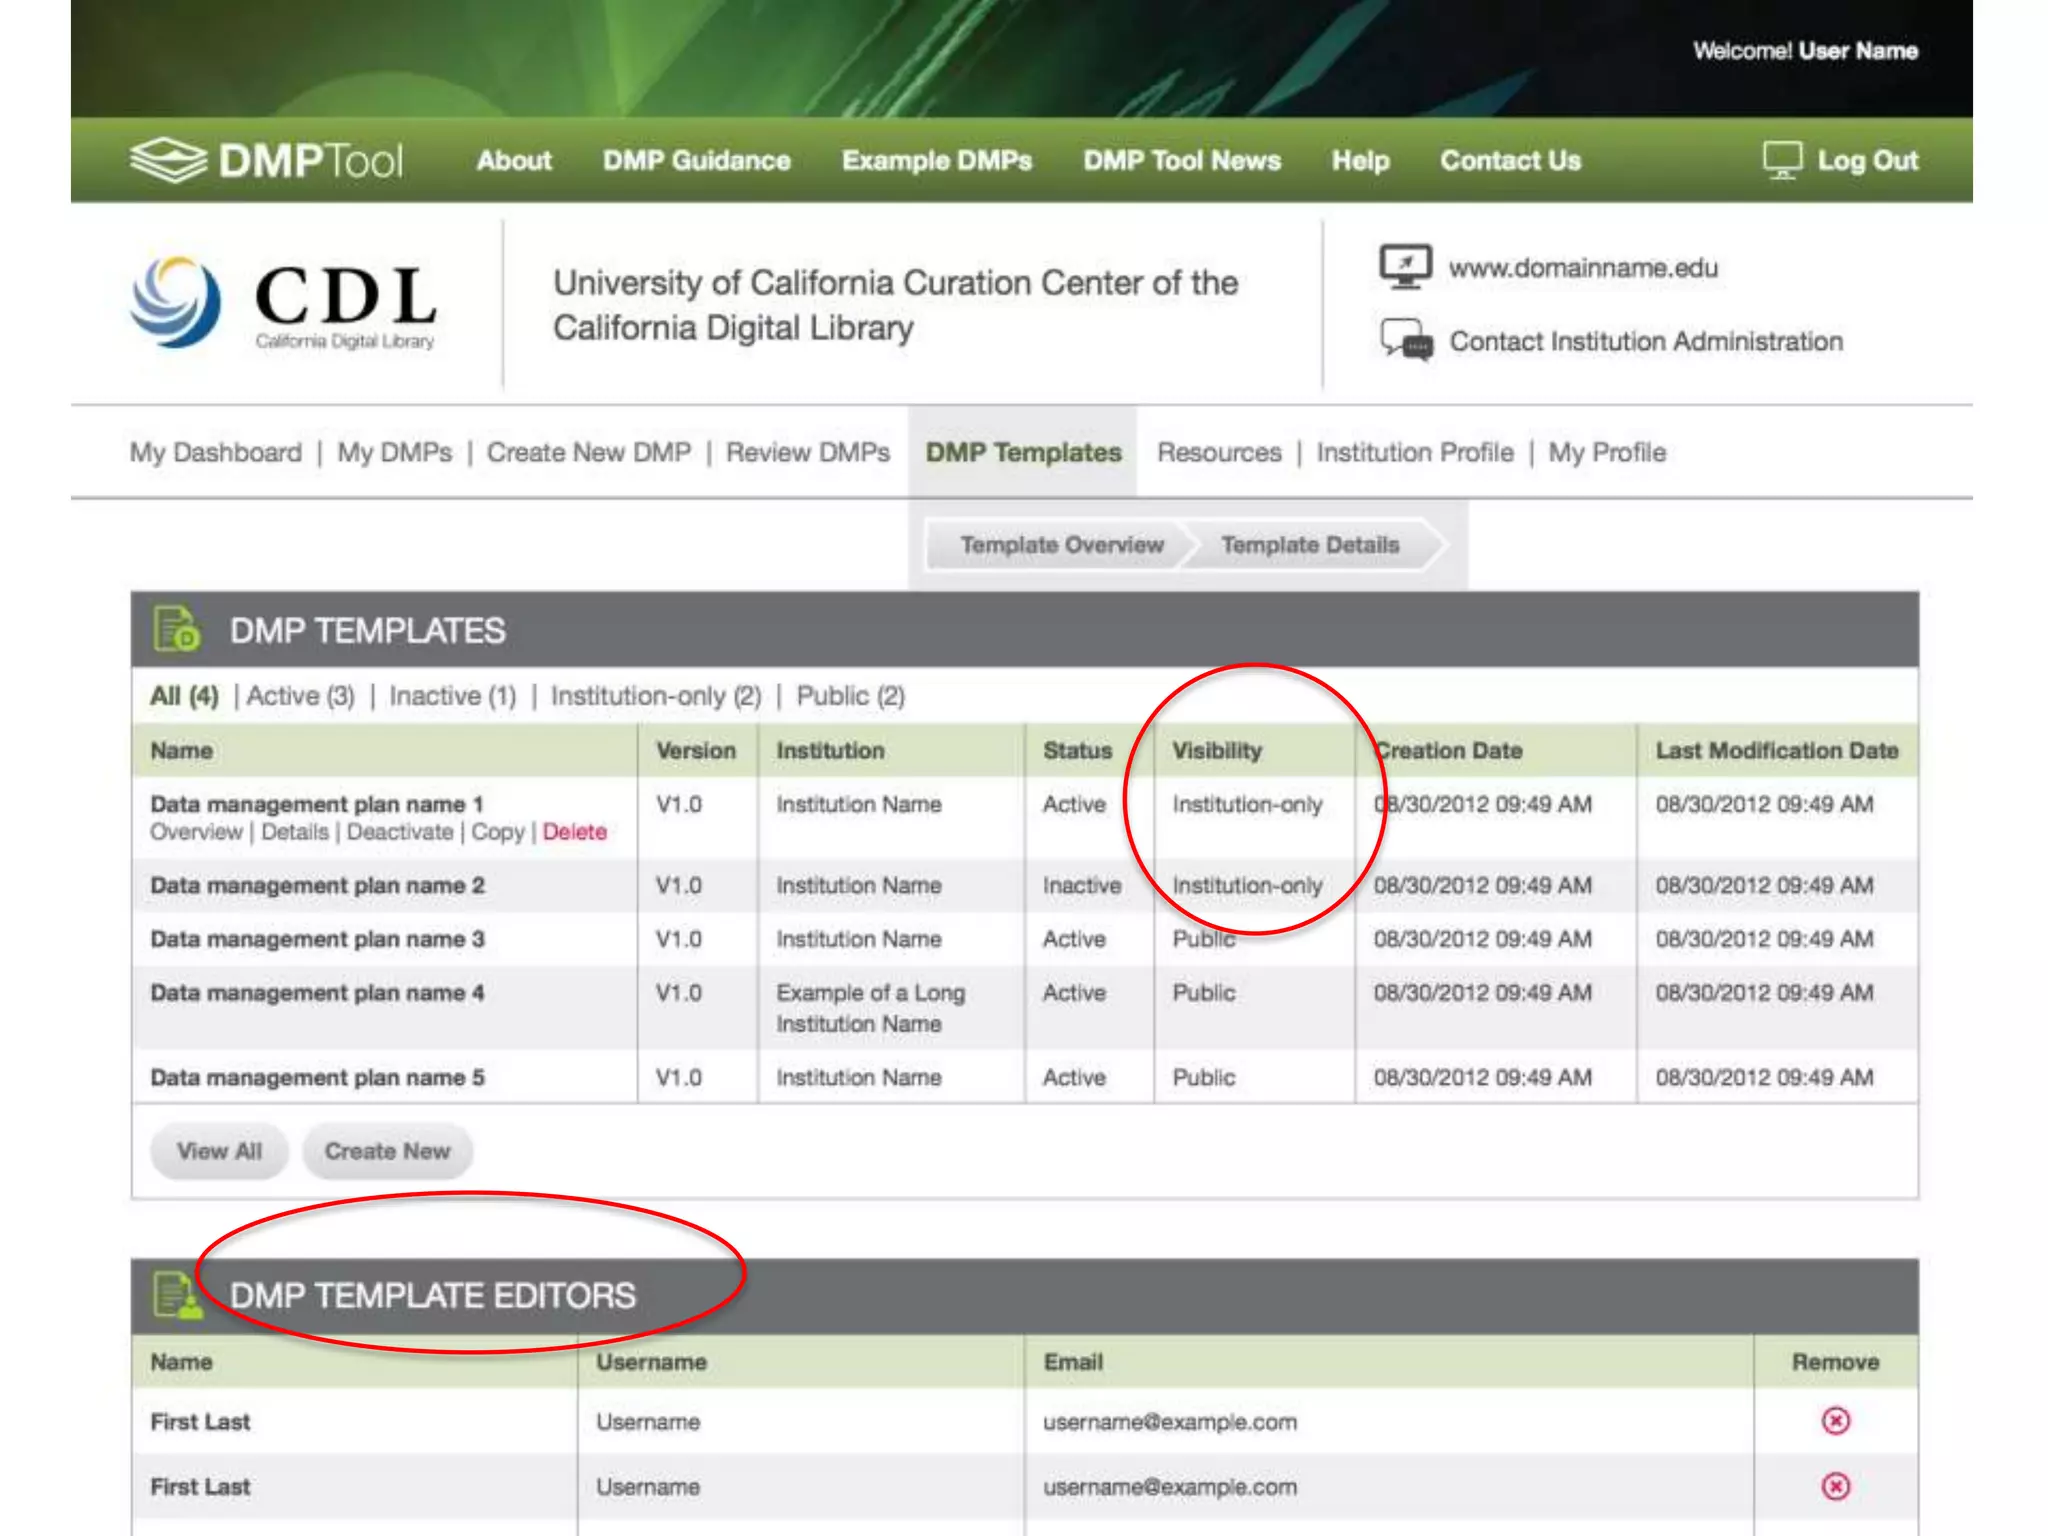The width and height of the screenshot is (2048, 1536).
Task: Click the DMPTool logo icon
Action: point(168,160)
